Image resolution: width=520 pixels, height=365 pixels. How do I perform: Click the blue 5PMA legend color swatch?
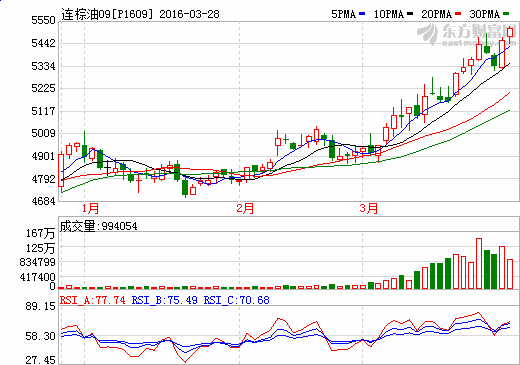click(x=362, y=14)
